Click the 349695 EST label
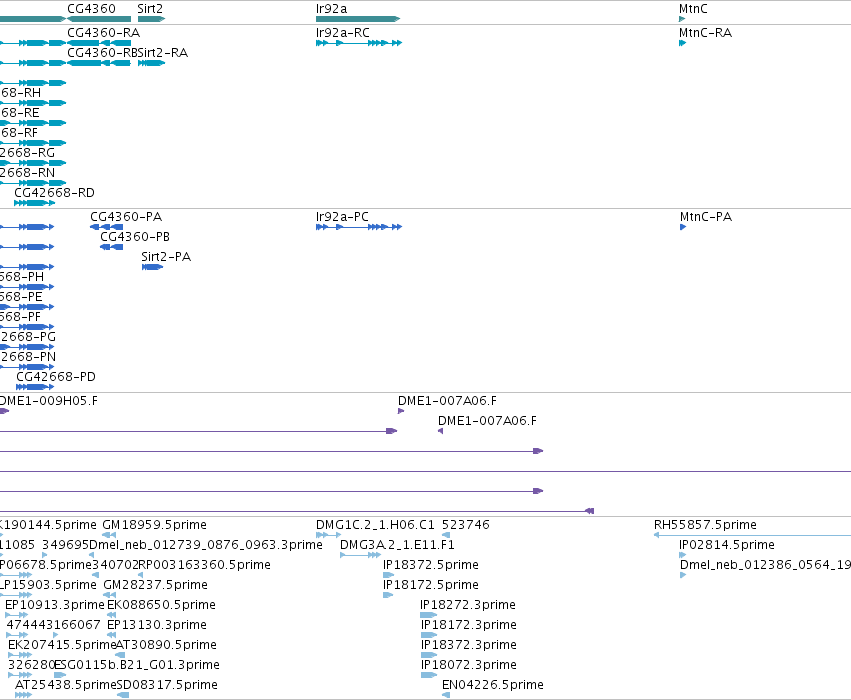 [65, 545]
